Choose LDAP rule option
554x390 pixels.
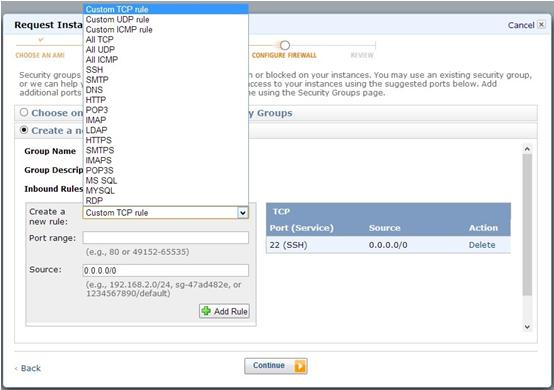click(166, 130)
